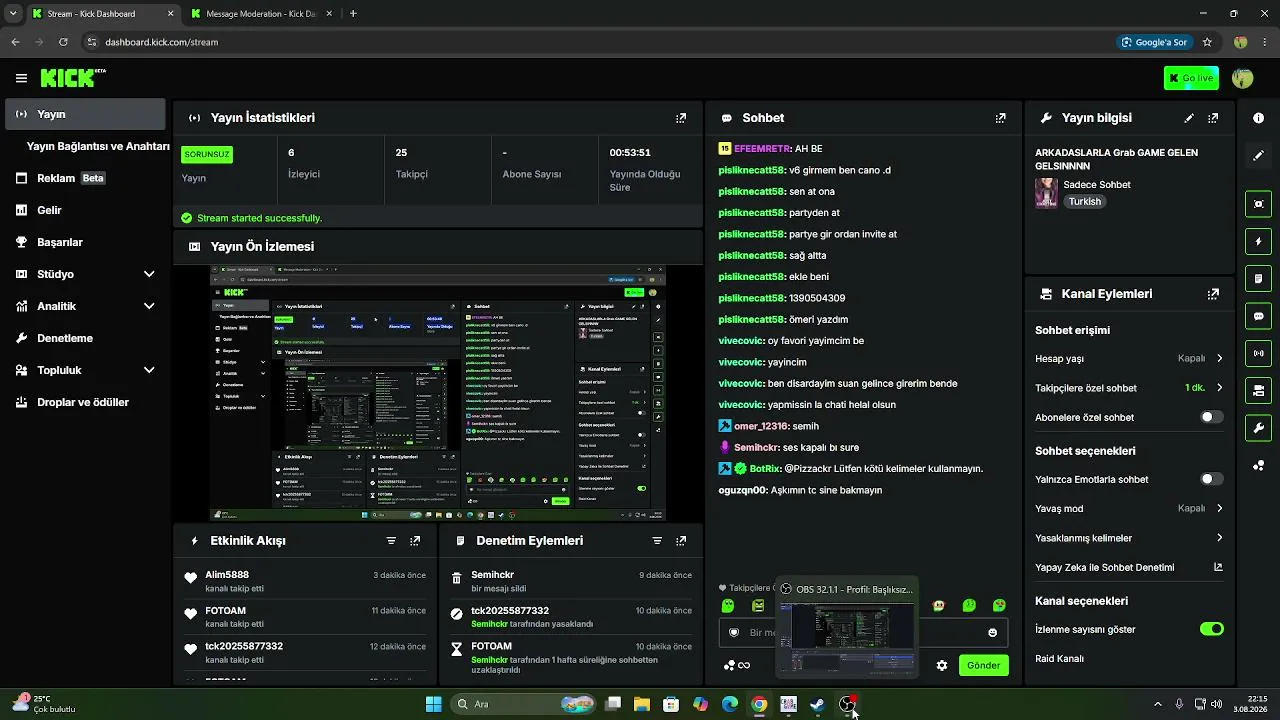Open the Chrome tab search dropdown

pyautogui.click(x=13, y=14)
